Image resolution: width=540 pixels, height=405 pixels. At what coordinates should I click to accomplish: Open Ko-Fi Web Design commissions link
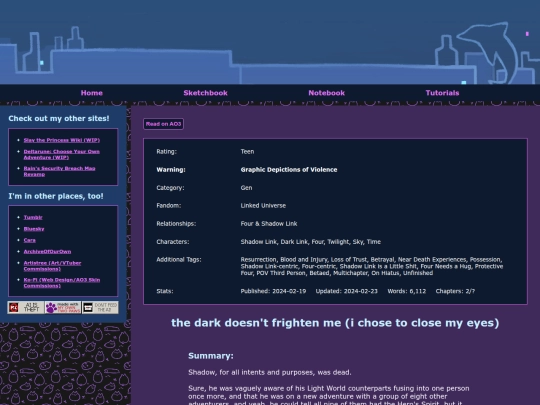(x=62, y=283)
